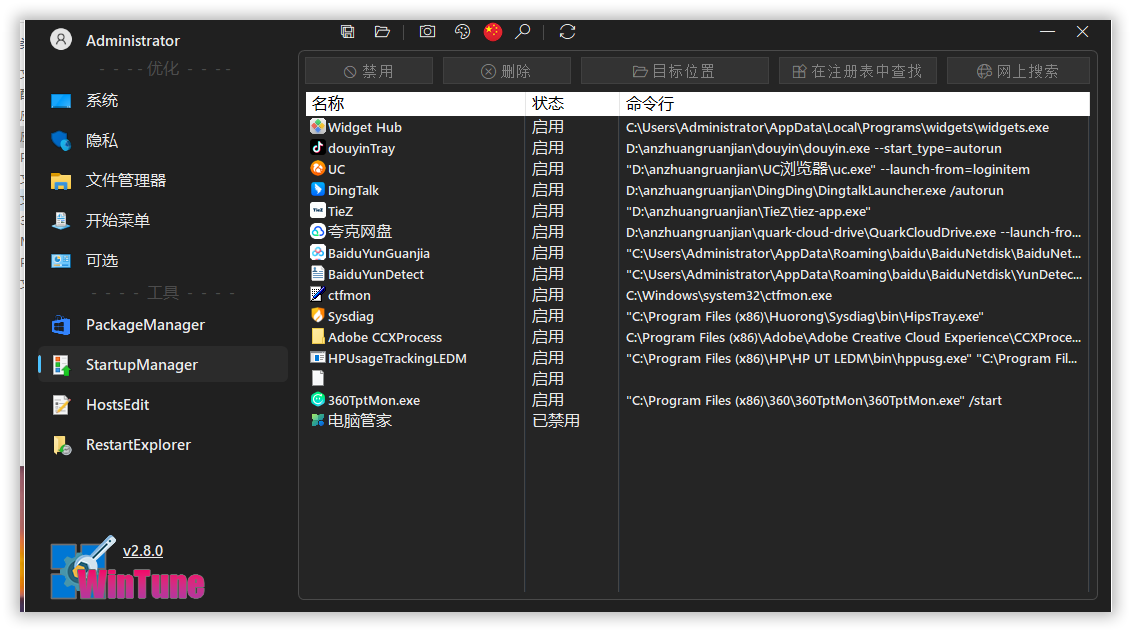Click the magnifier search icon
The image size is (1132, 632).
pos(522,32)
